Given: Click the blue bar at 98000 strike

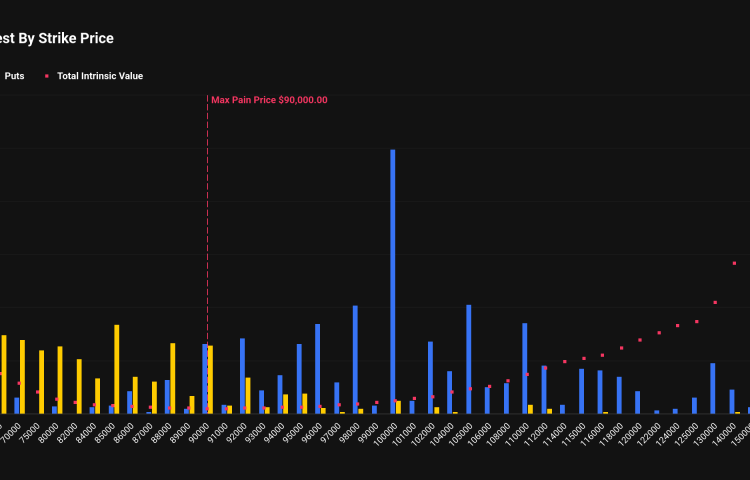Looking at the screenshot, I should coord(355,360).
